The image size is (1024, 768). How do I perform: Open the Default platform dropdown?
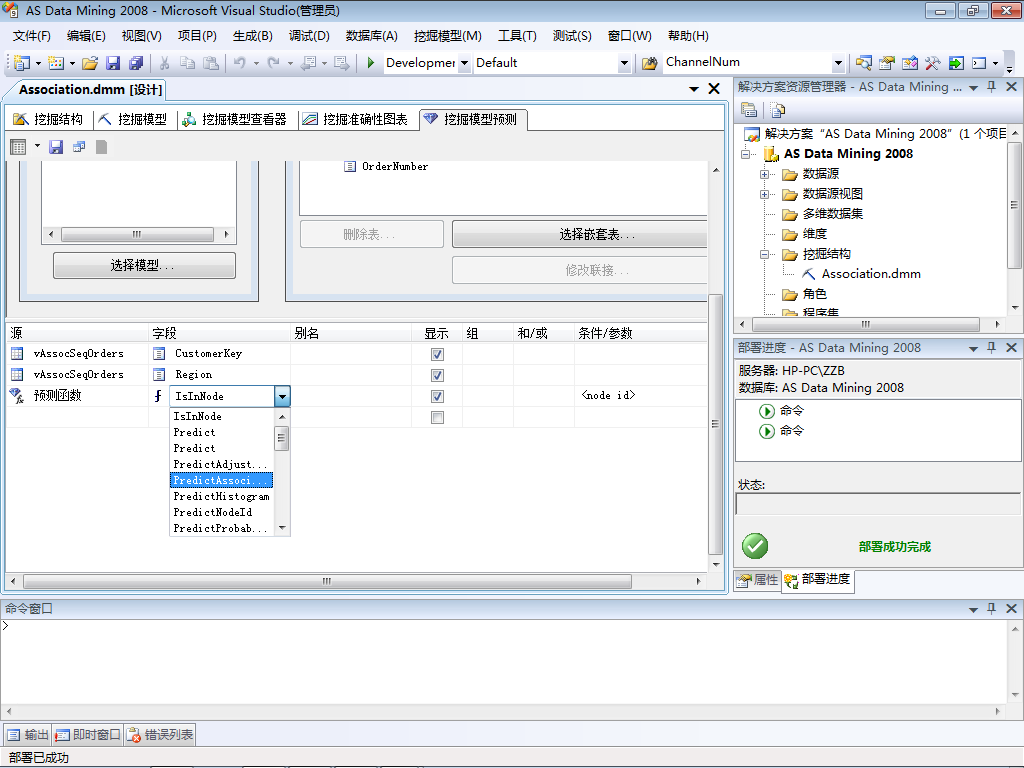(x=624, y=63)
